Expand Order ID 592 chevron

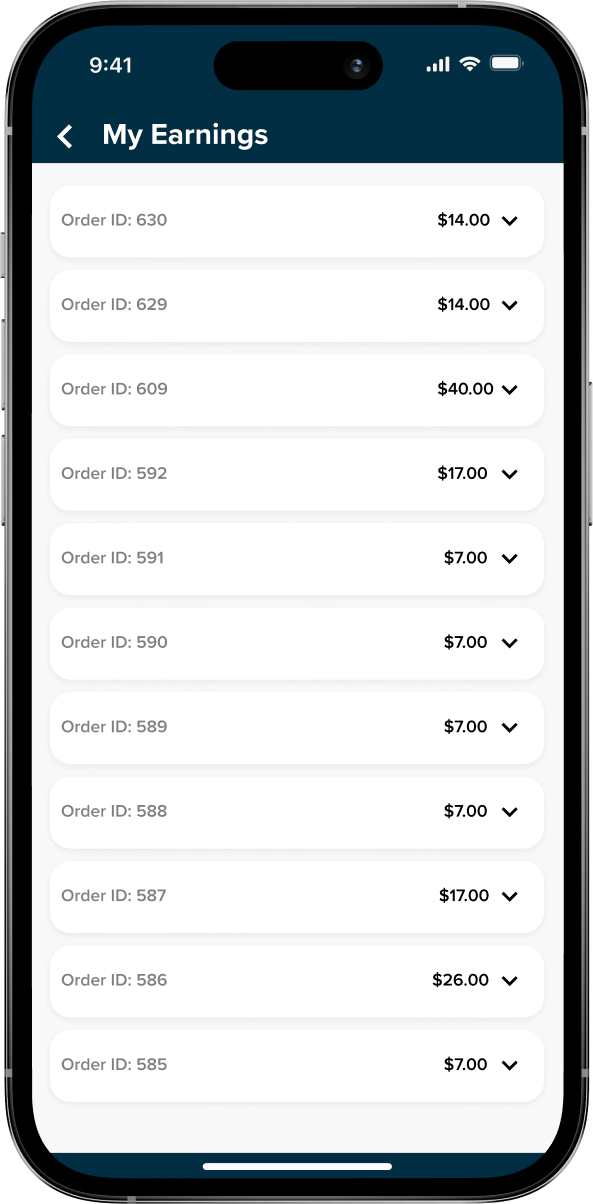tap(509, 474)
